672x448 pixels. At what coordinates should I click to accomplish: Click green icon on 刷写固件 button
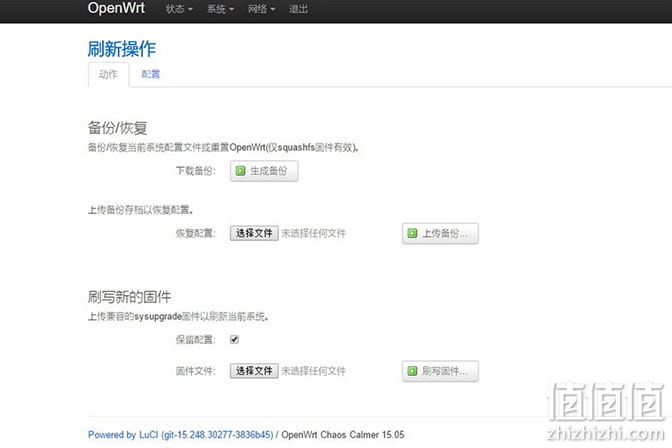[x=412, y=371]
